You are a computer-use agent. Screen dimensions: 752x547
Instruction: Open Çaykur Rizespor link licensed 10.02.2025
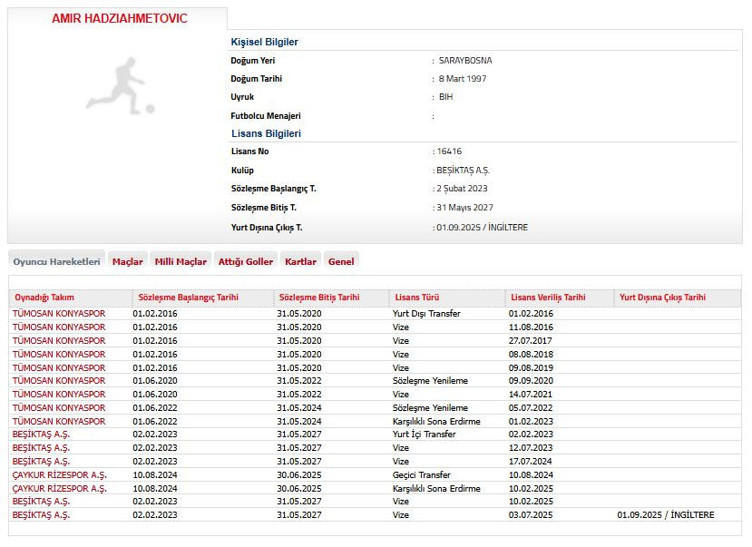coord(59,489)
